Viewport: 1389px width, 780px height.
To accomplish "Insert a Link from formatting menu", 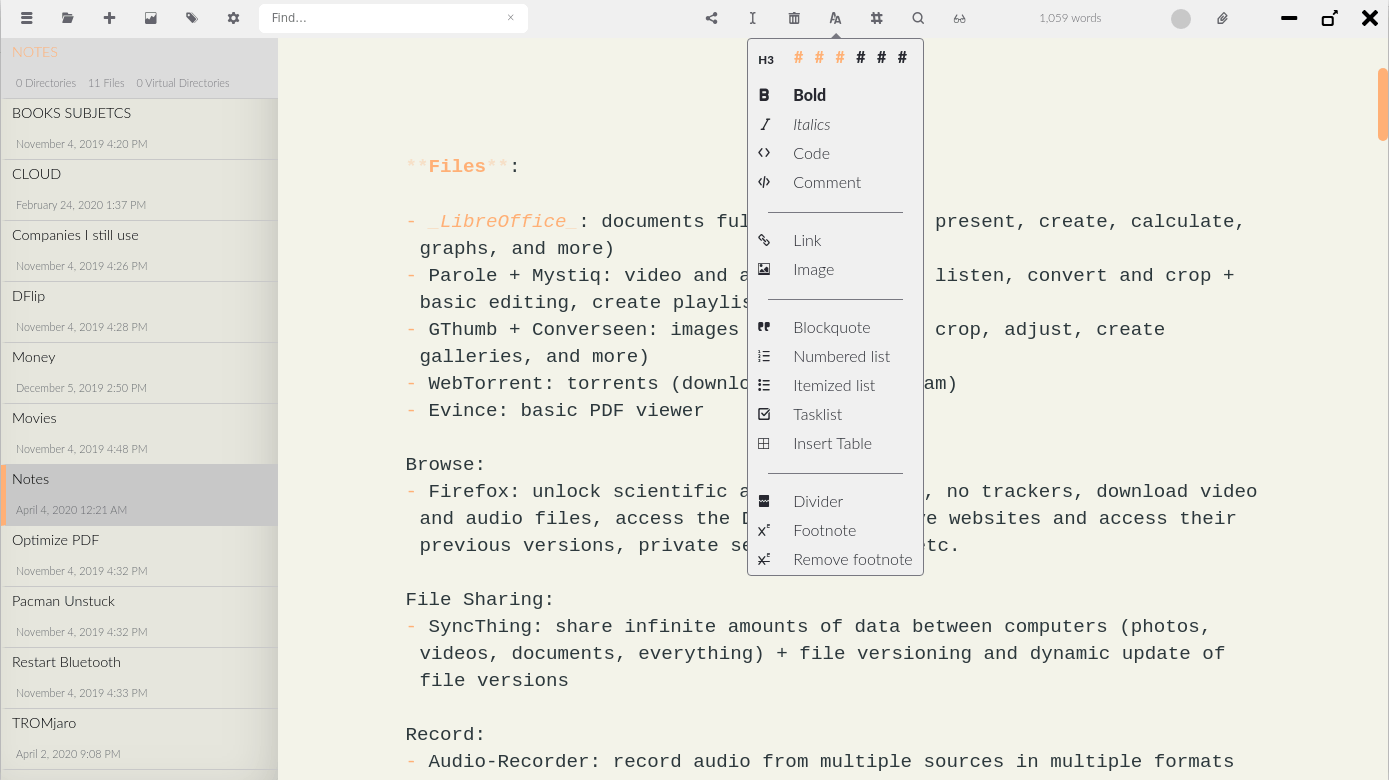I will [835, 240].
